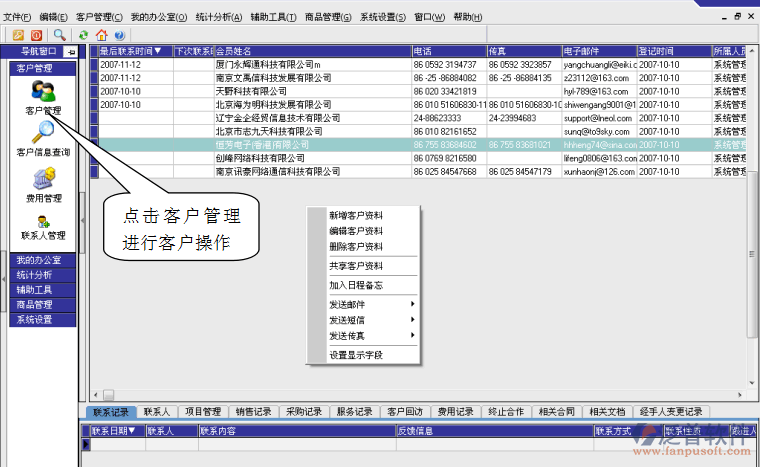Click the 联系人管理 icon
761x467 pixels.
tap(43, 222)
